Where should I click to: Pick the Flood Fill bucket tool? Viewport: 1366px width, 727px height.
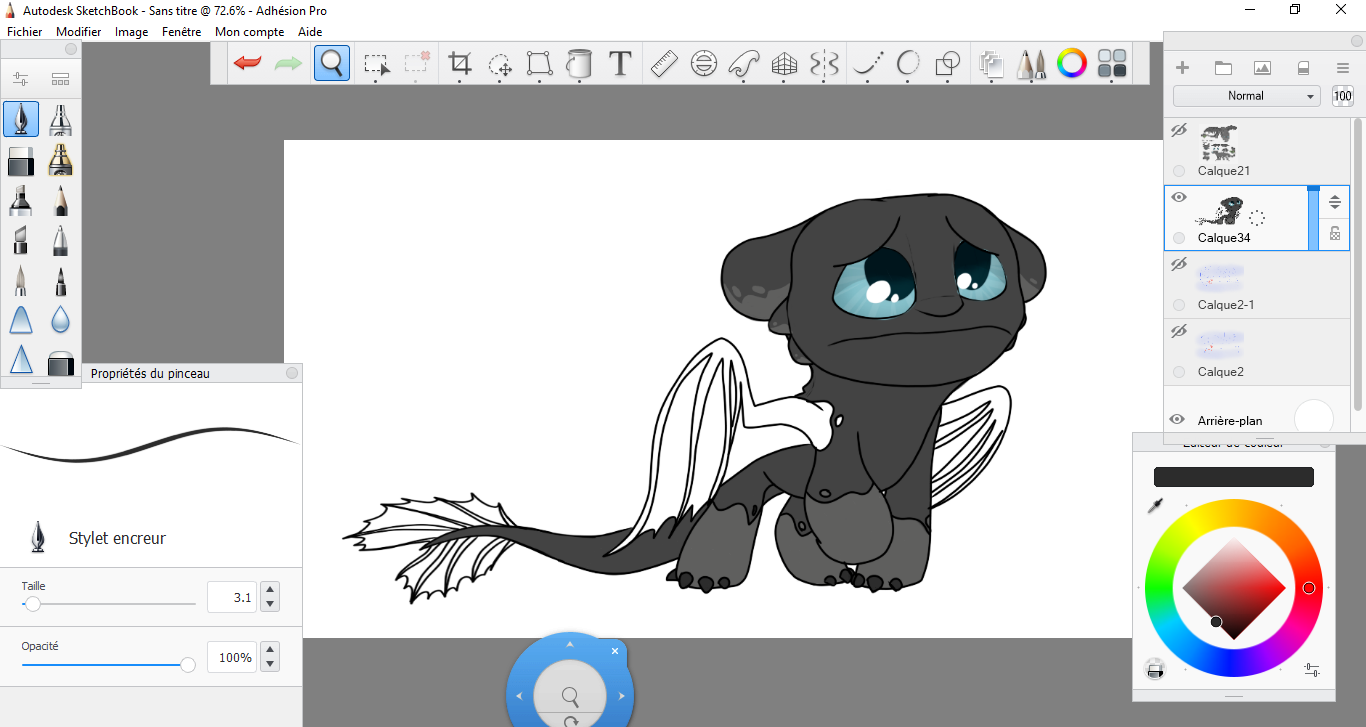[579, 64]
